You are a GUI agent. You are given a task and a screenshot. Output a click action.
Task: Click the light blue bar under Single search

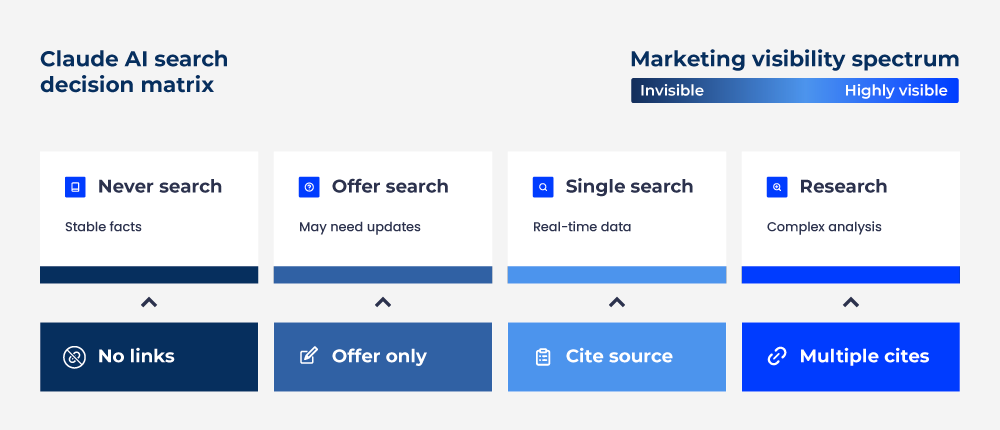point(617,275)
